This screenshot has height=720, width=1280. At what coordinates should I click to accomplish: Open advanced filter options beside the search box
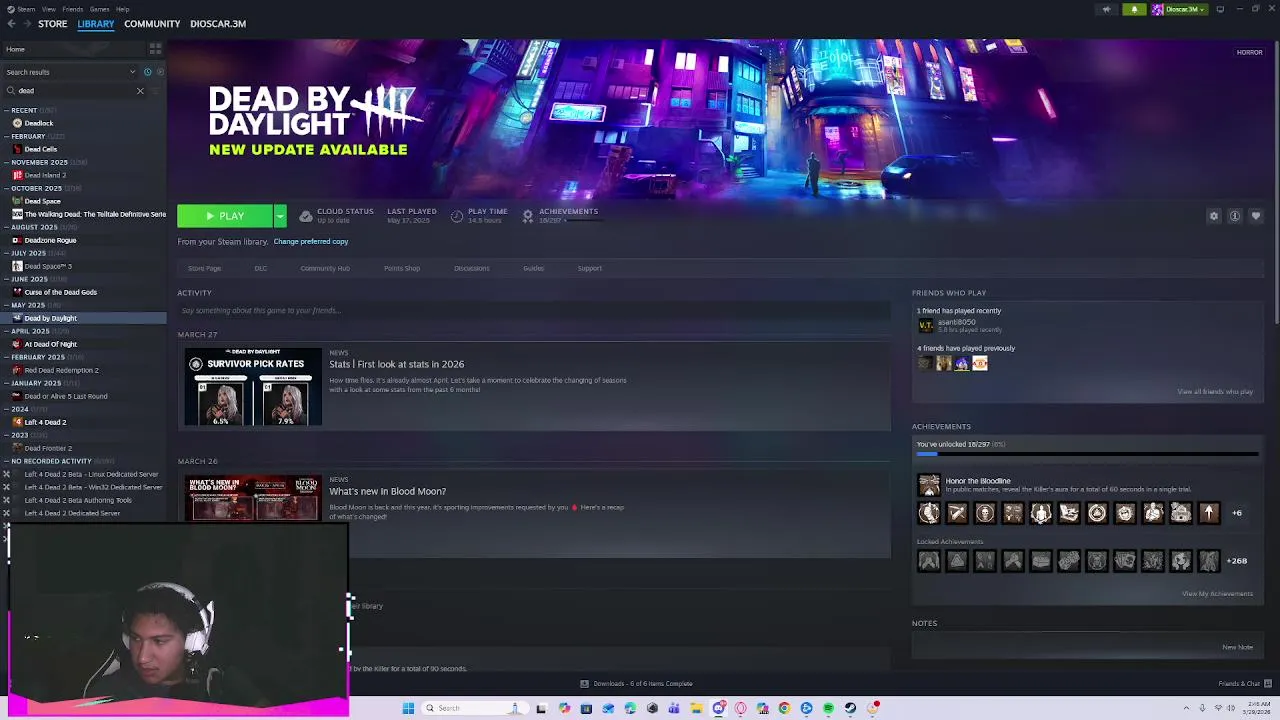click(x=156, y=91)
